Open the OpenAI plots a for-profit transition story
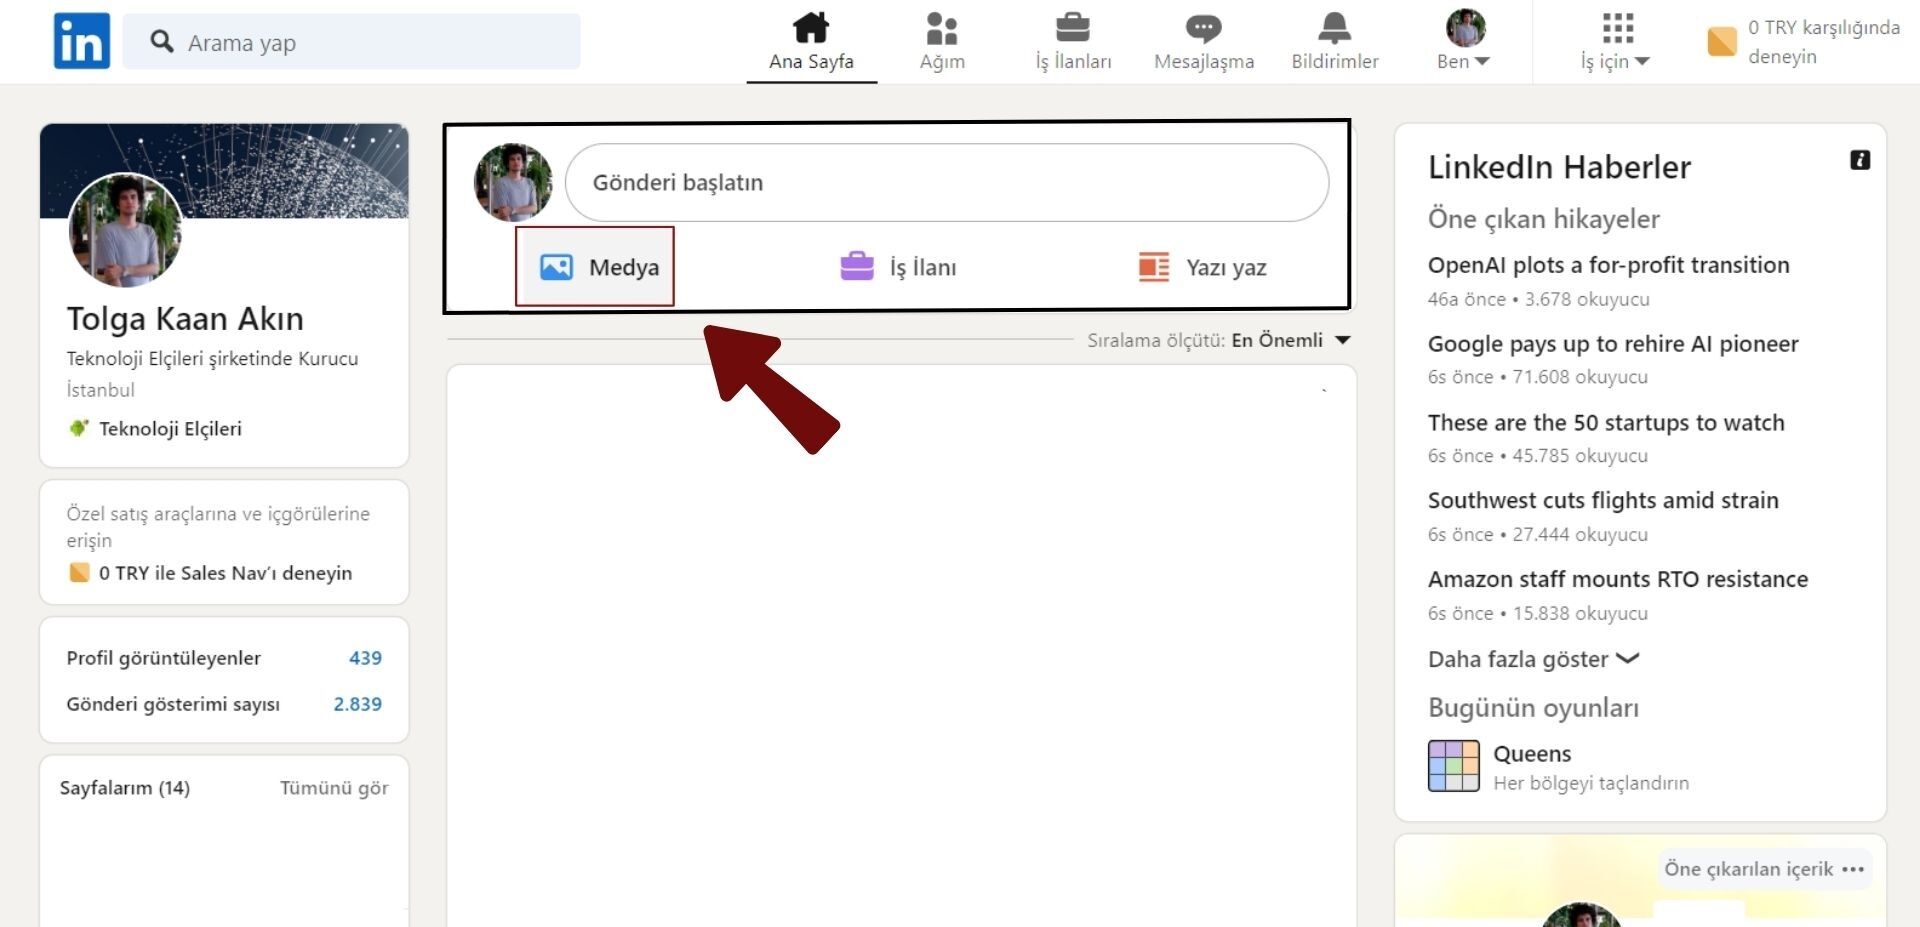The image size is (1920, 927). (1608, 265)
